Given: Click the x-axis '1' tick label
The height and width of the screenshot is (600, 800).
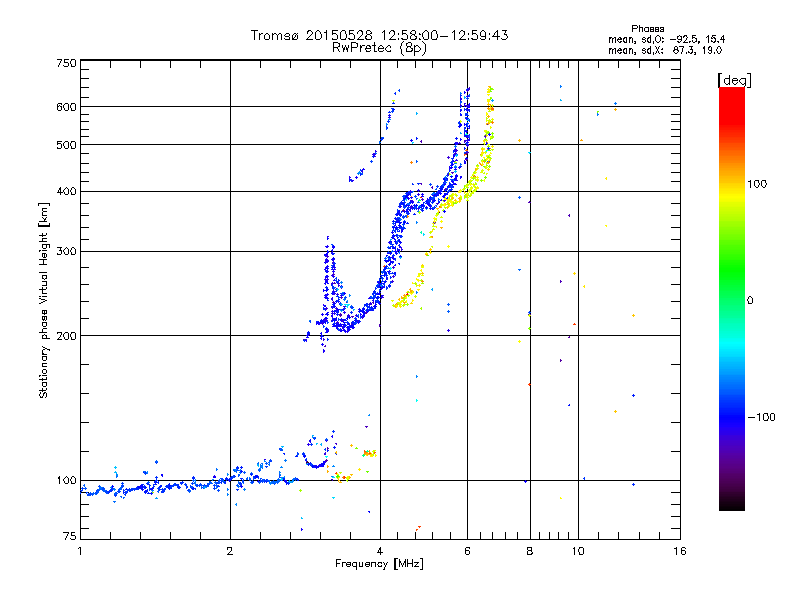Looking at the screenshot, I should 80,551.
